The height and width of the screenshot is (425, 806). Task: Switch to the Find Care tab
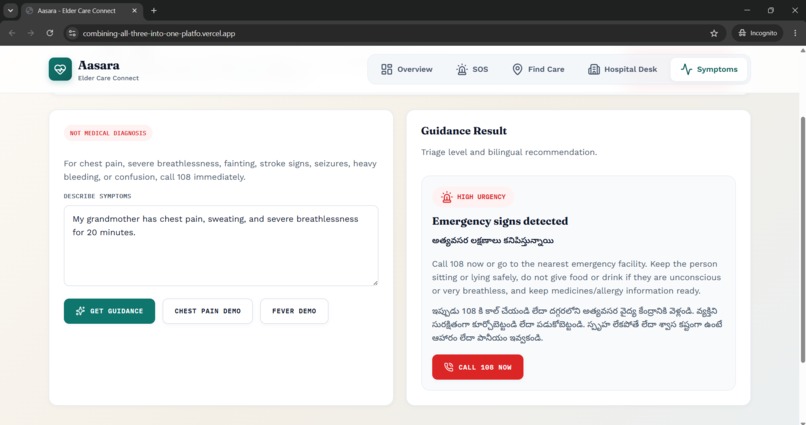click(x=538, y=69)
